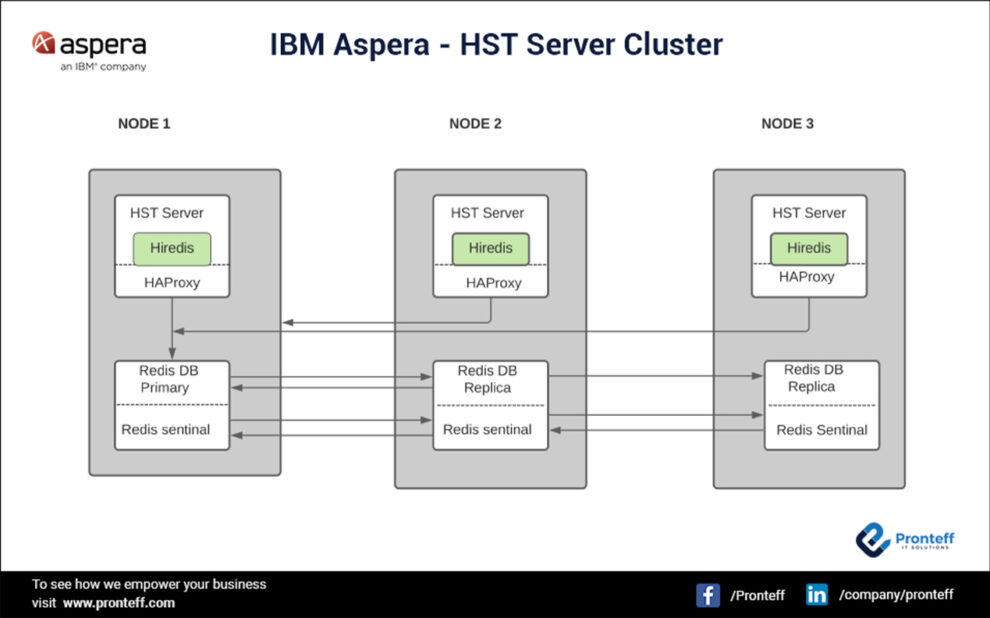990x618 pixels.
Task: Select the NODE 3 heading label
Action: (x=787, y=124)
